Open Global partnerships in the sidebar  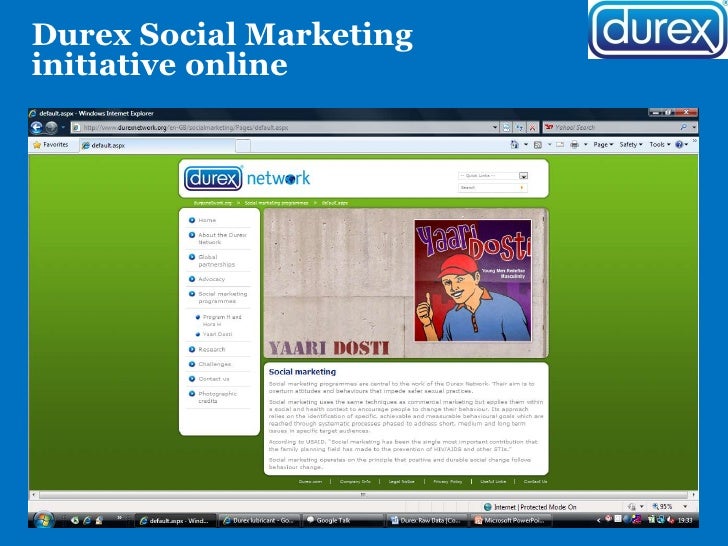click(x=216, y=260)
